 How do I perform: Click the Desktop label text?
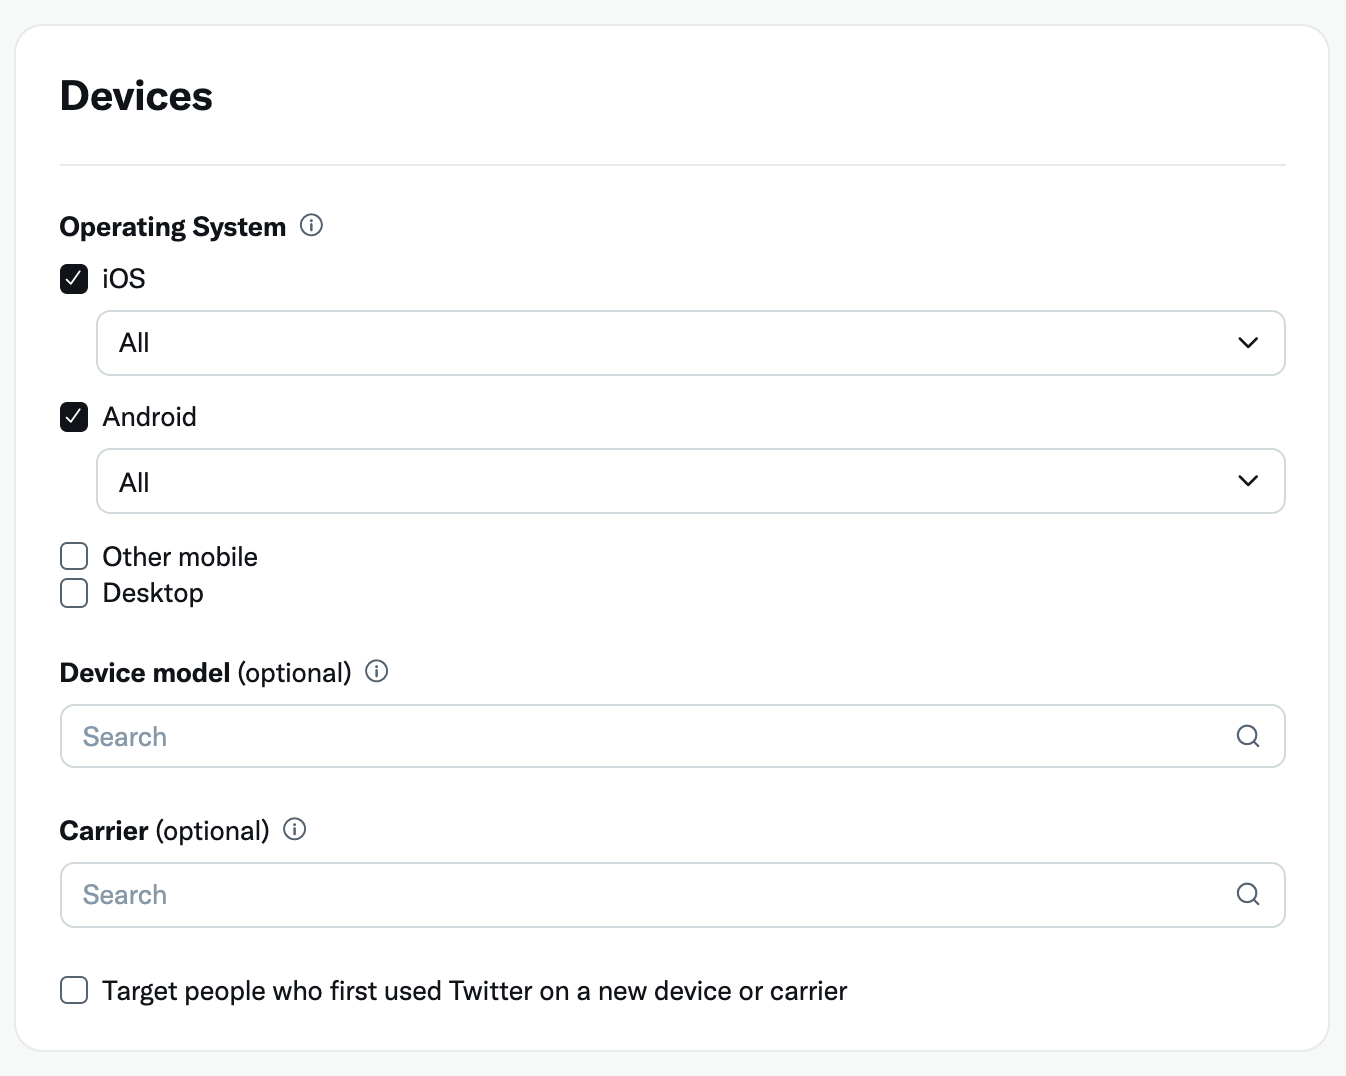coord(153,593)
